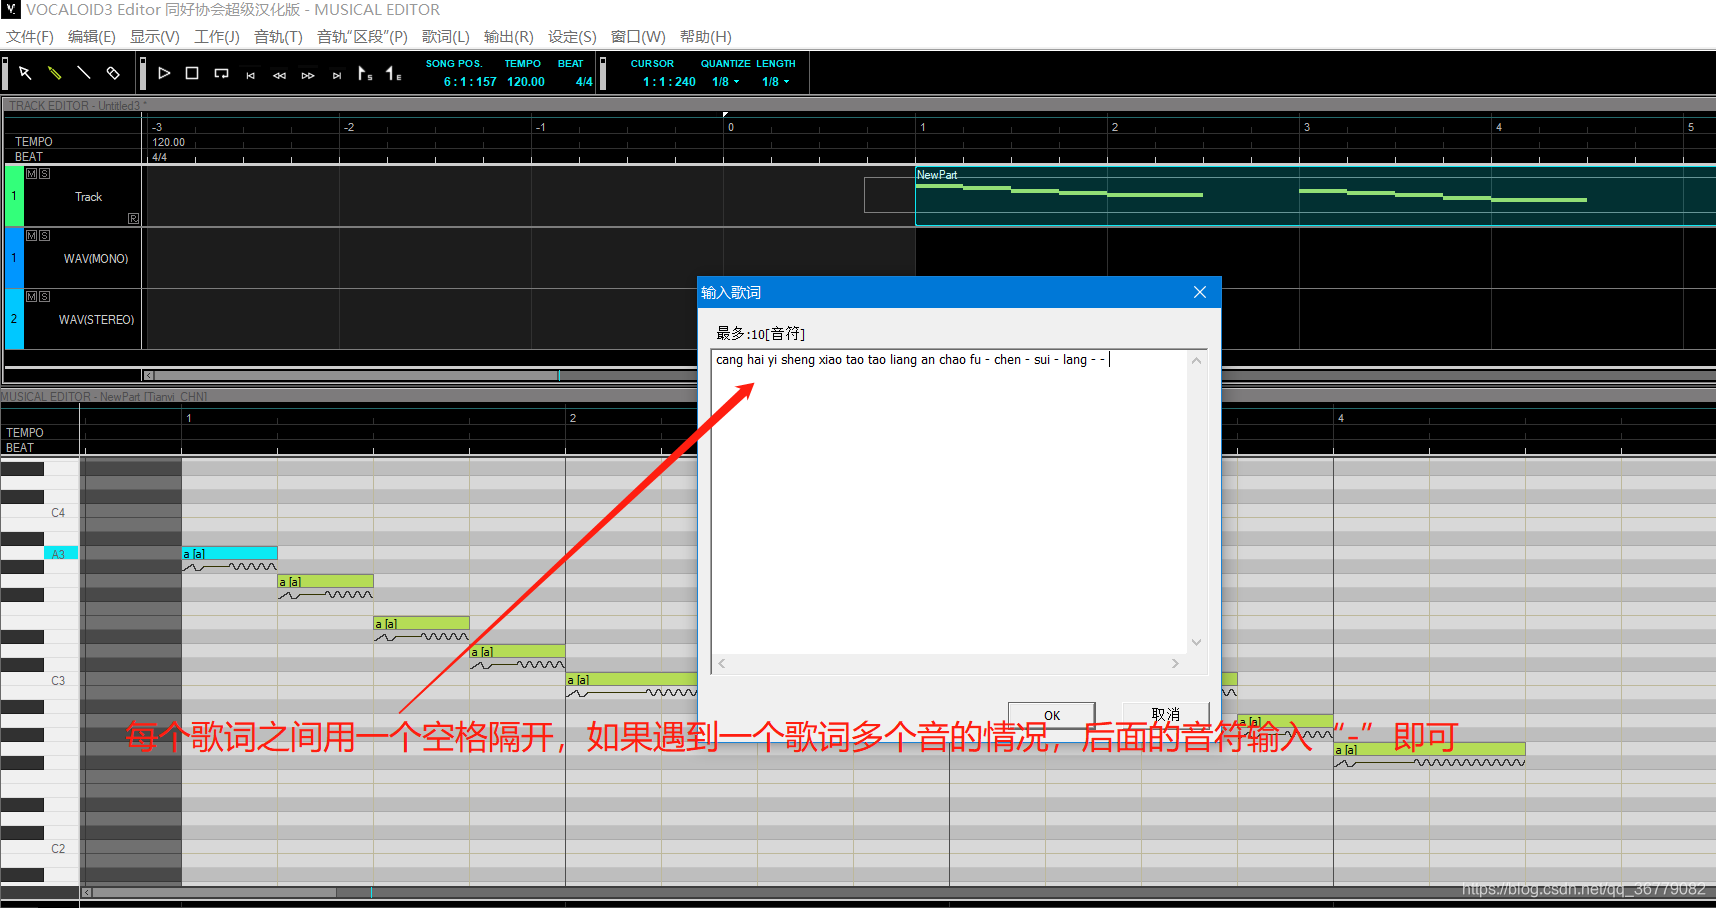Select the pencil tool
This screenshot has height=908, width=1716.
(x=54, y=73)
